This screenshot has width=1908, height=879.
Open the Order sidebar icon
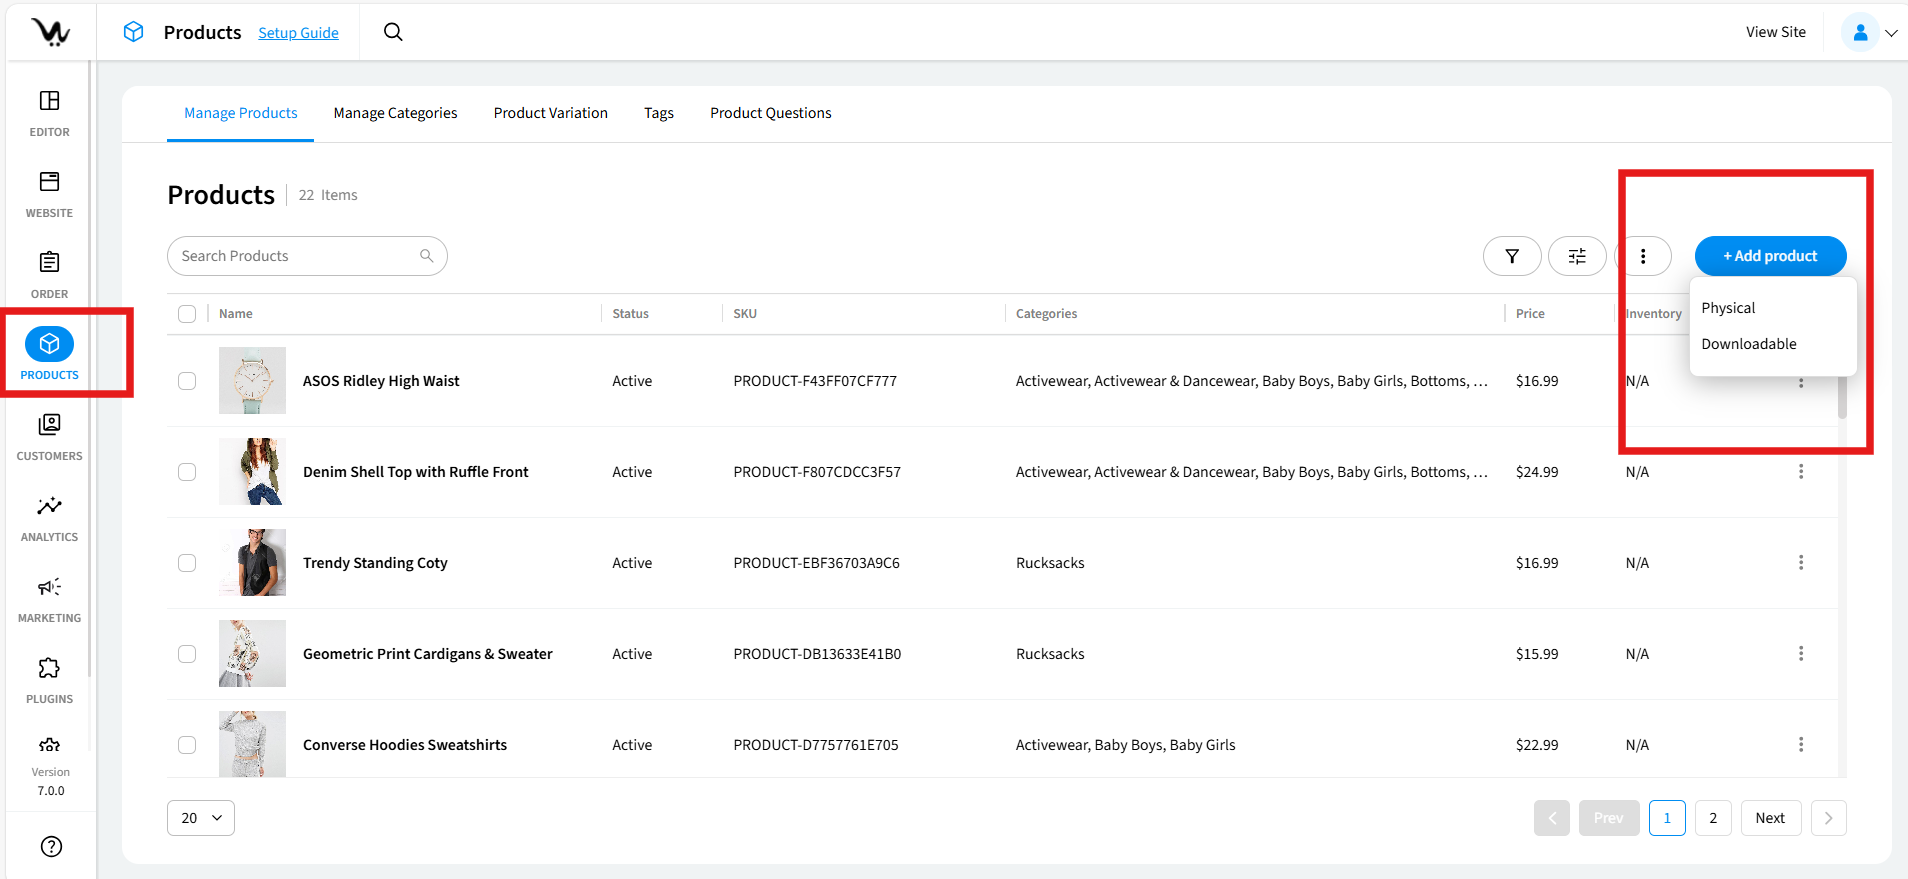[49, 263]
